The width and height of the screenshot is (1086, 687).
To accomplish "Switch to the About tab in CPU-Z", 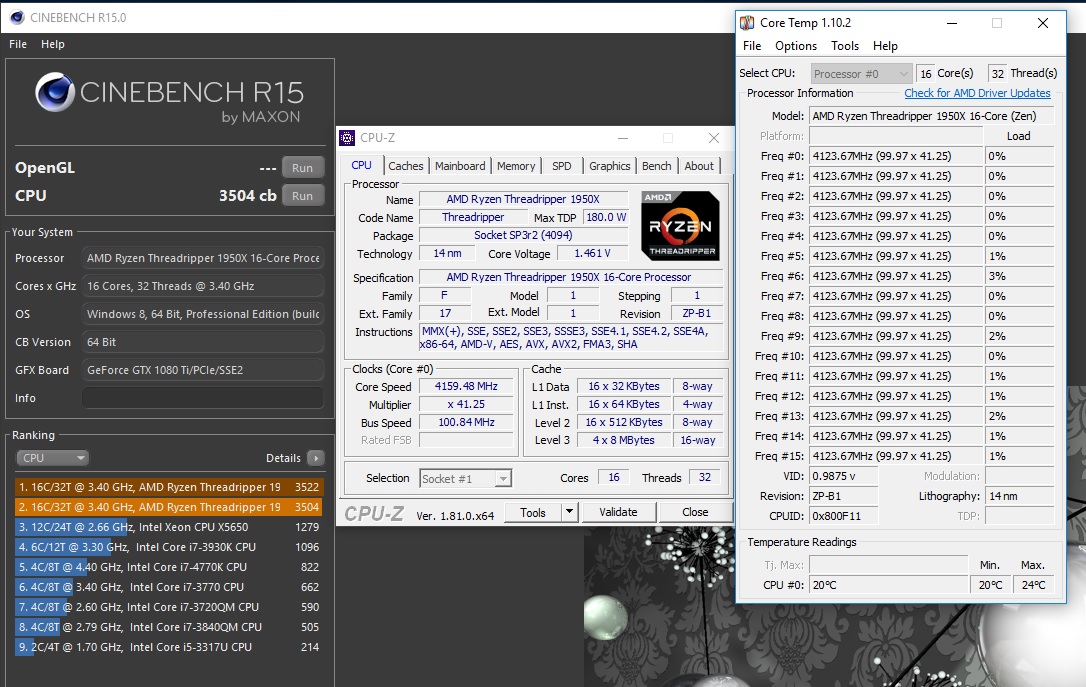I will [699, 166].
